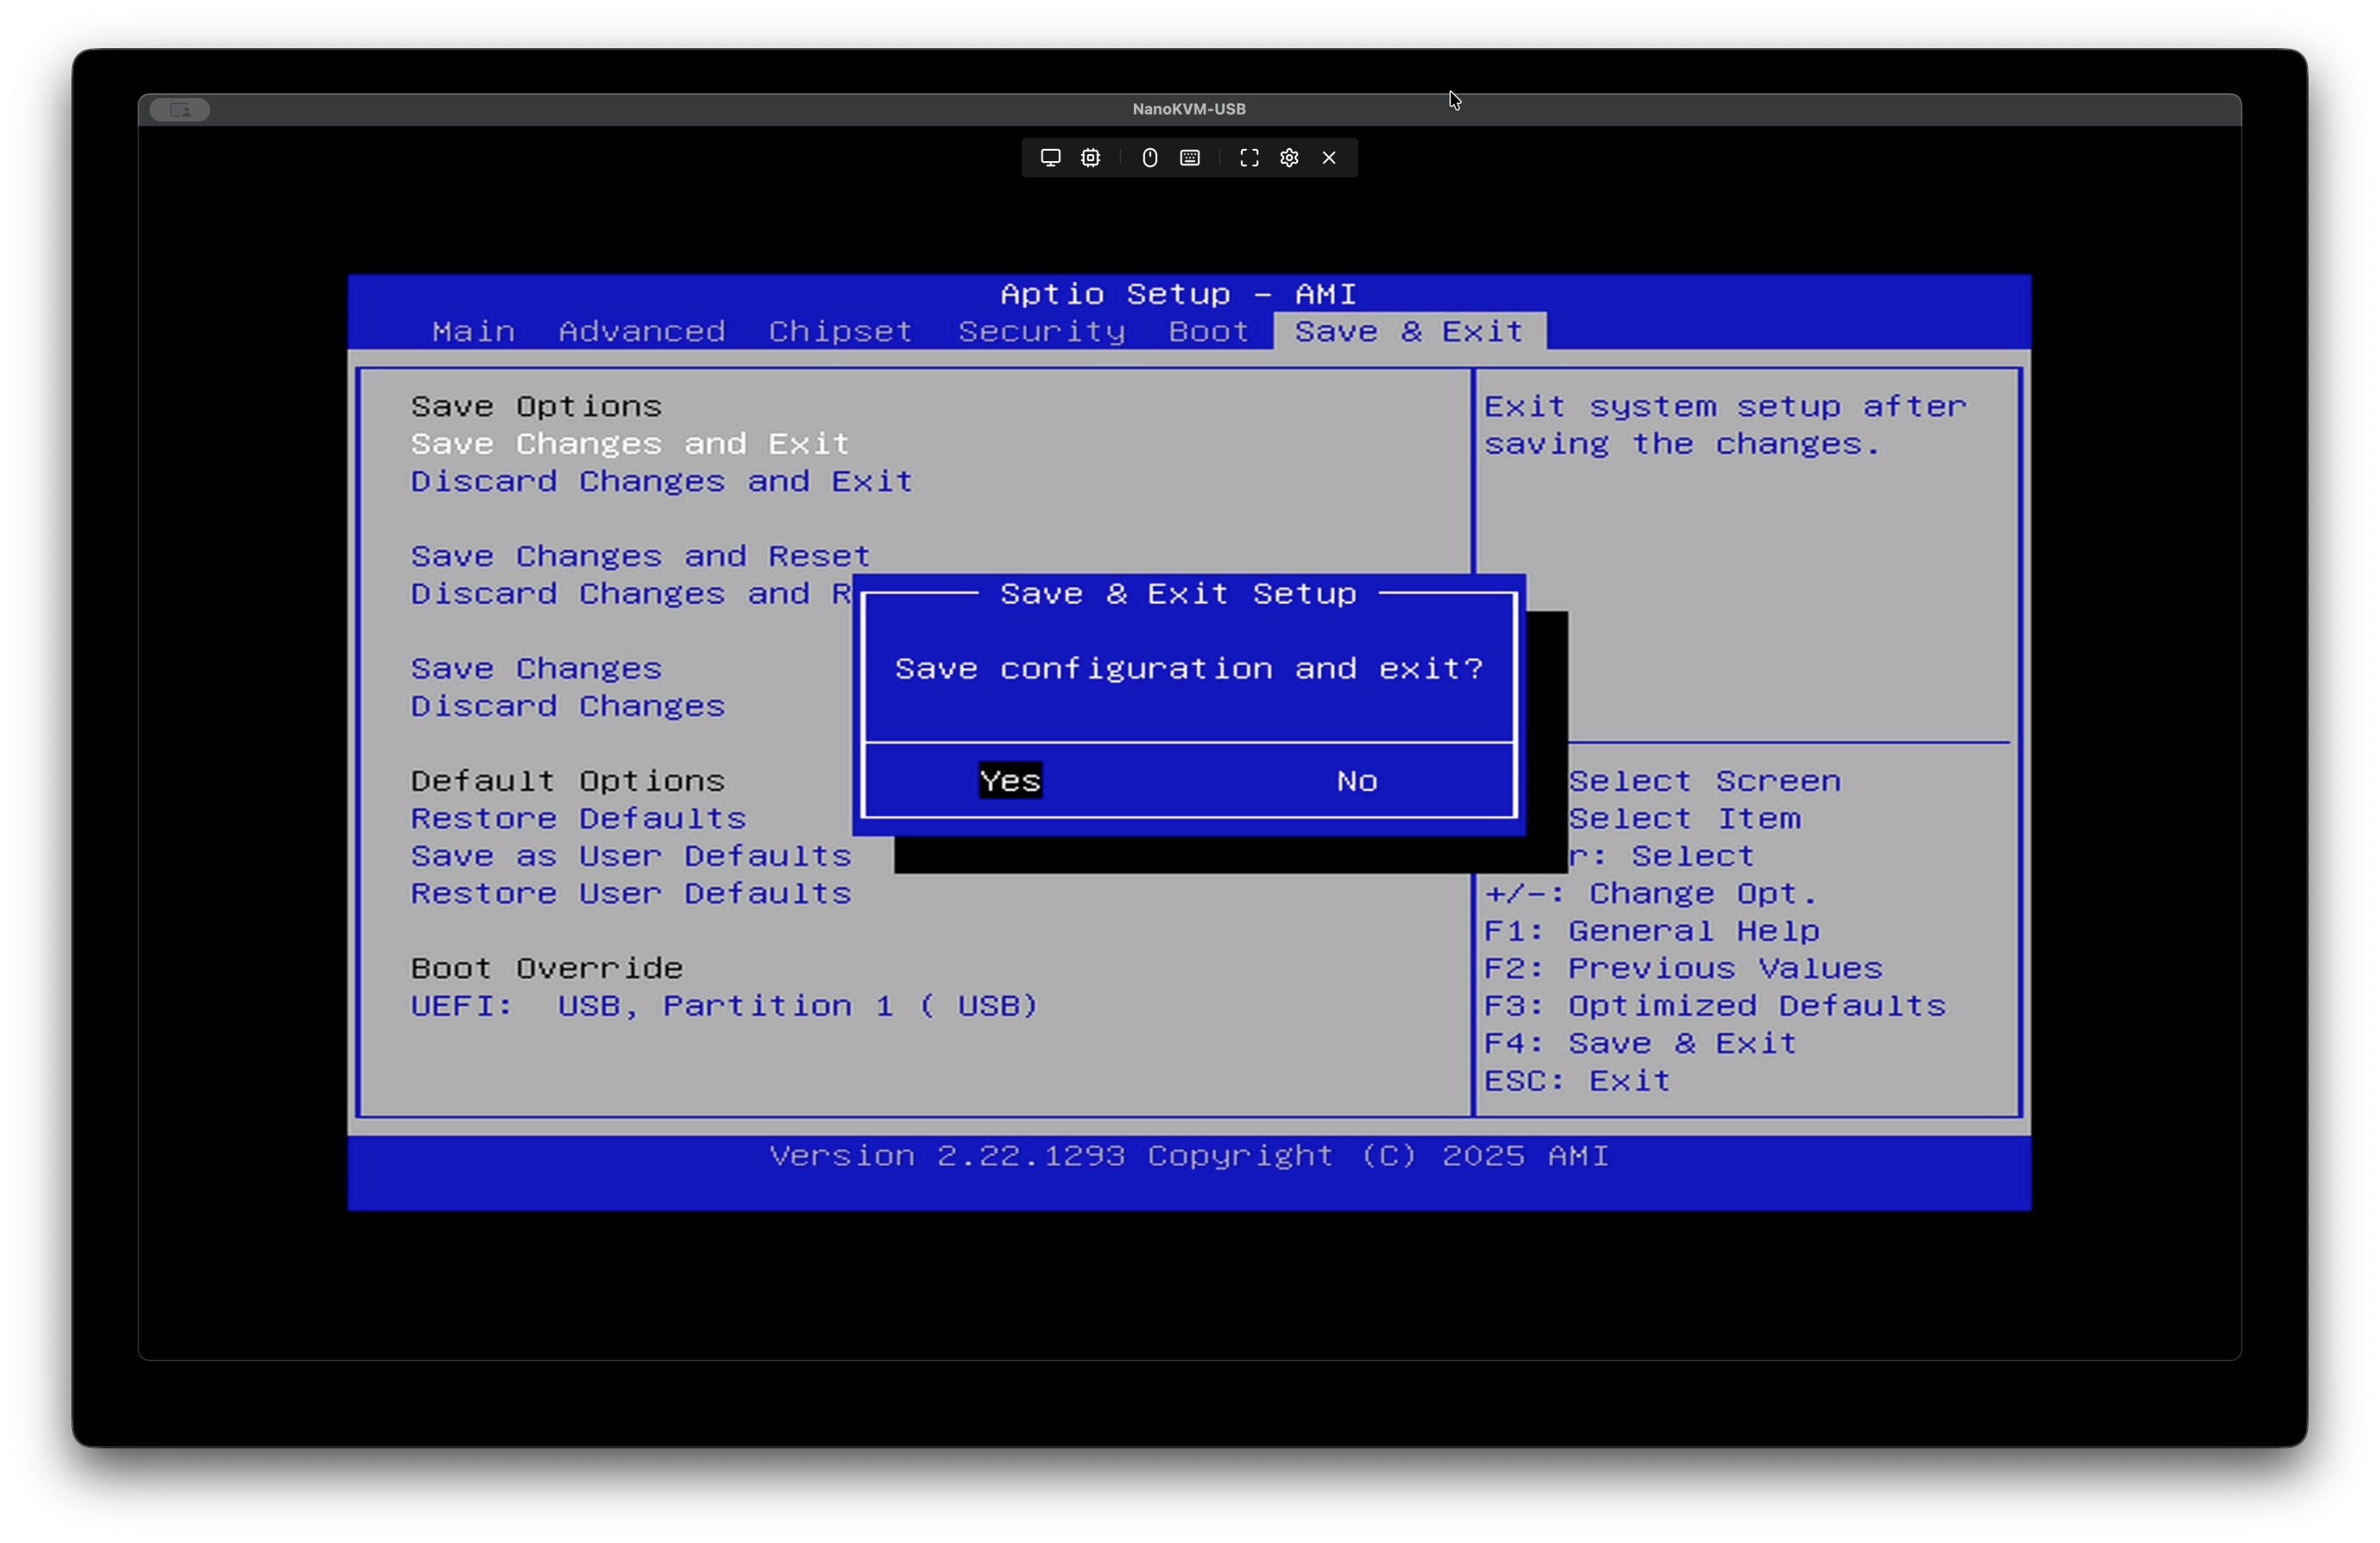Select the Restore Defaults option
The image size is (2380, 1543).
pos(578,819)
